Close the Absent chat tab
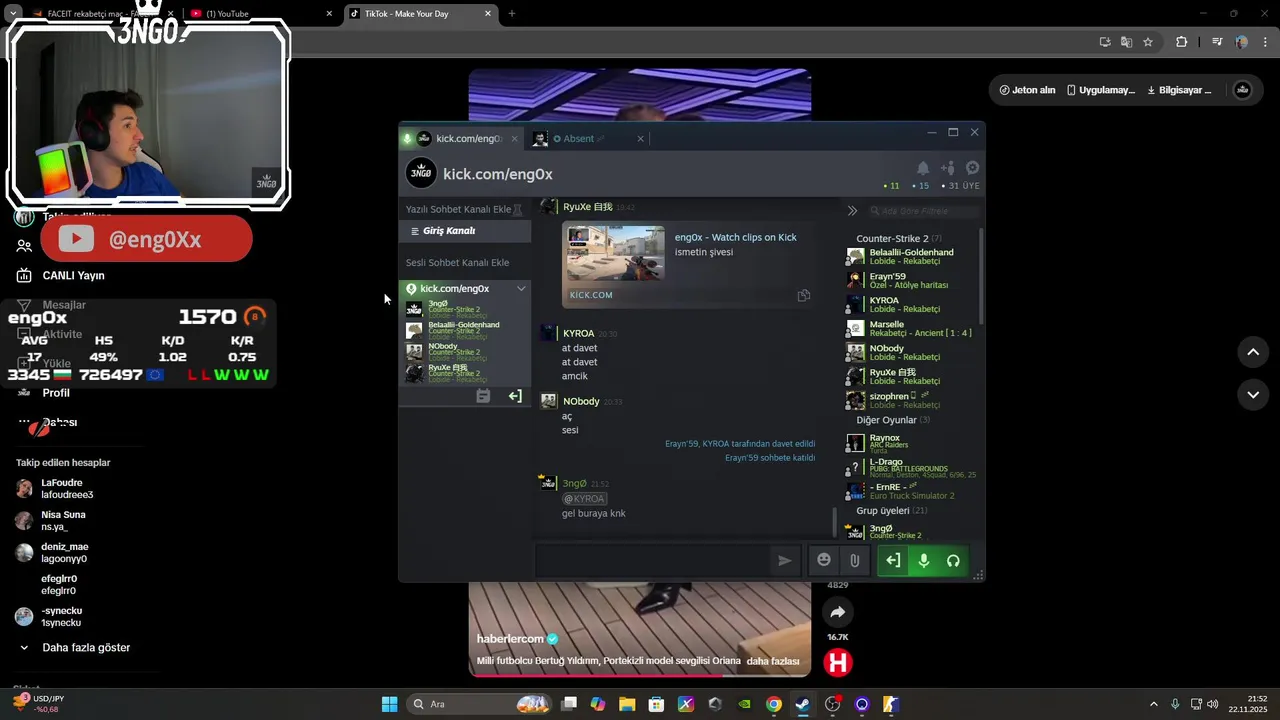This screenshot has height=720, width=1280. click(x=641, y=139)
